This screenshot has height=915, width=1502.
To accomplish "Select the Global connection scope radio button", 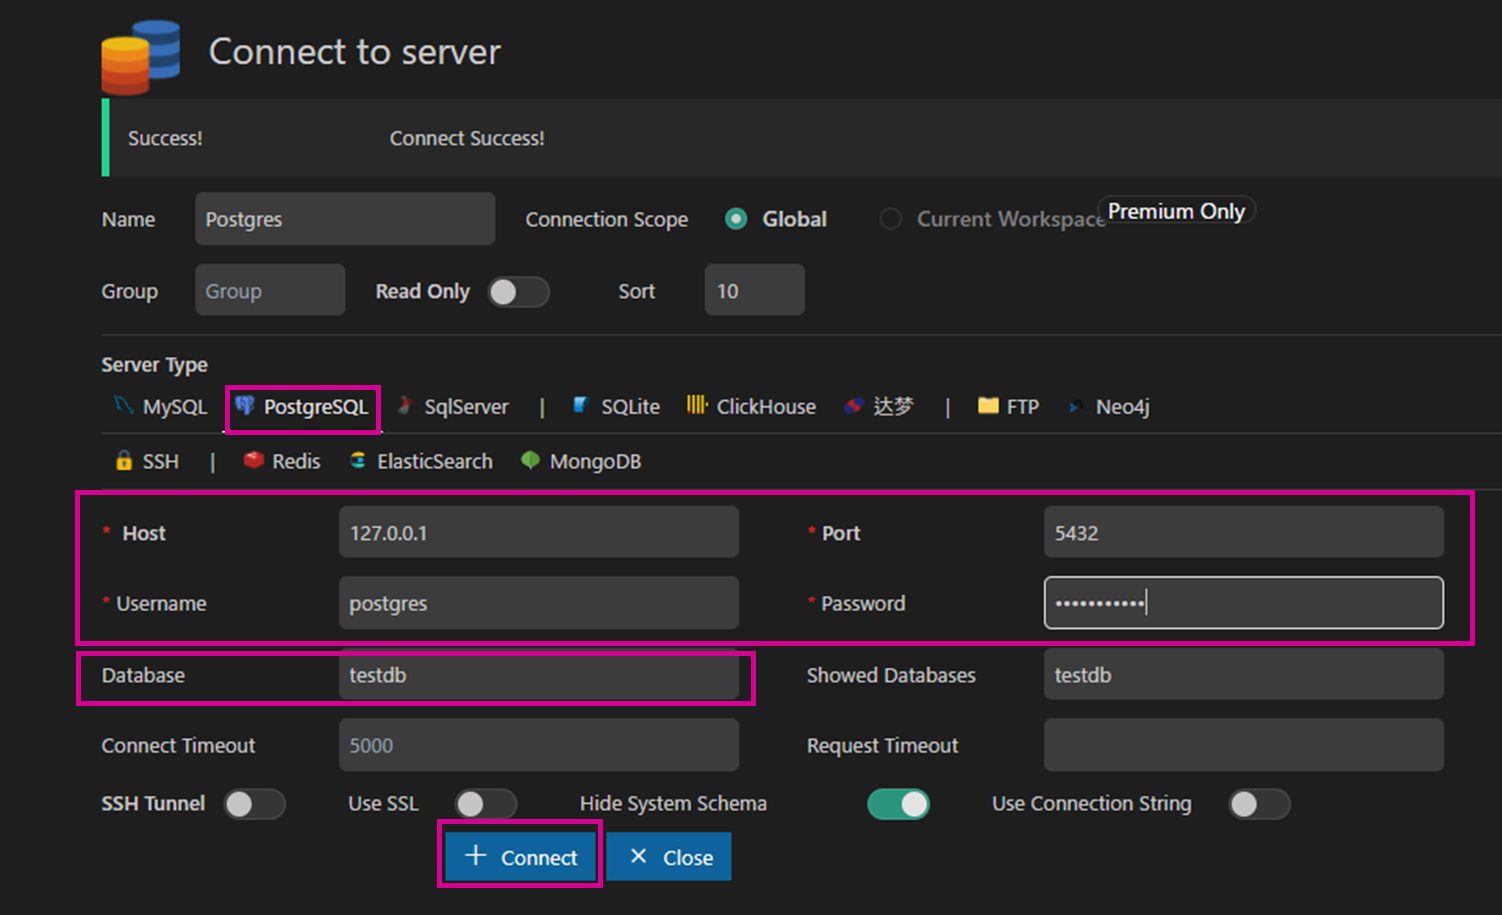I will [737, 219].
